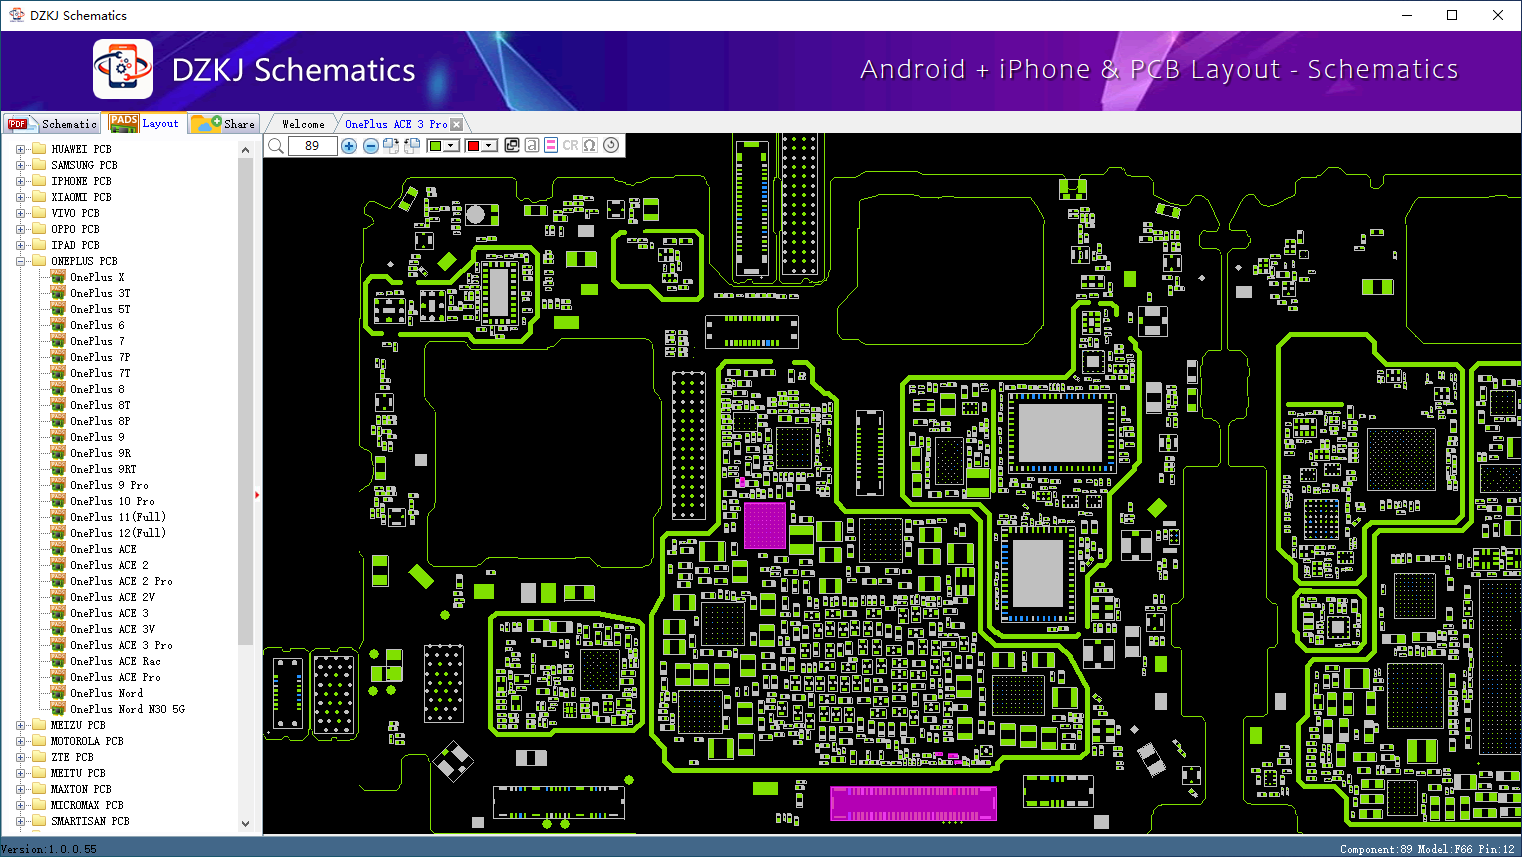Toggle the CR component display icon
1522x857 pixels.
[570, 145]
